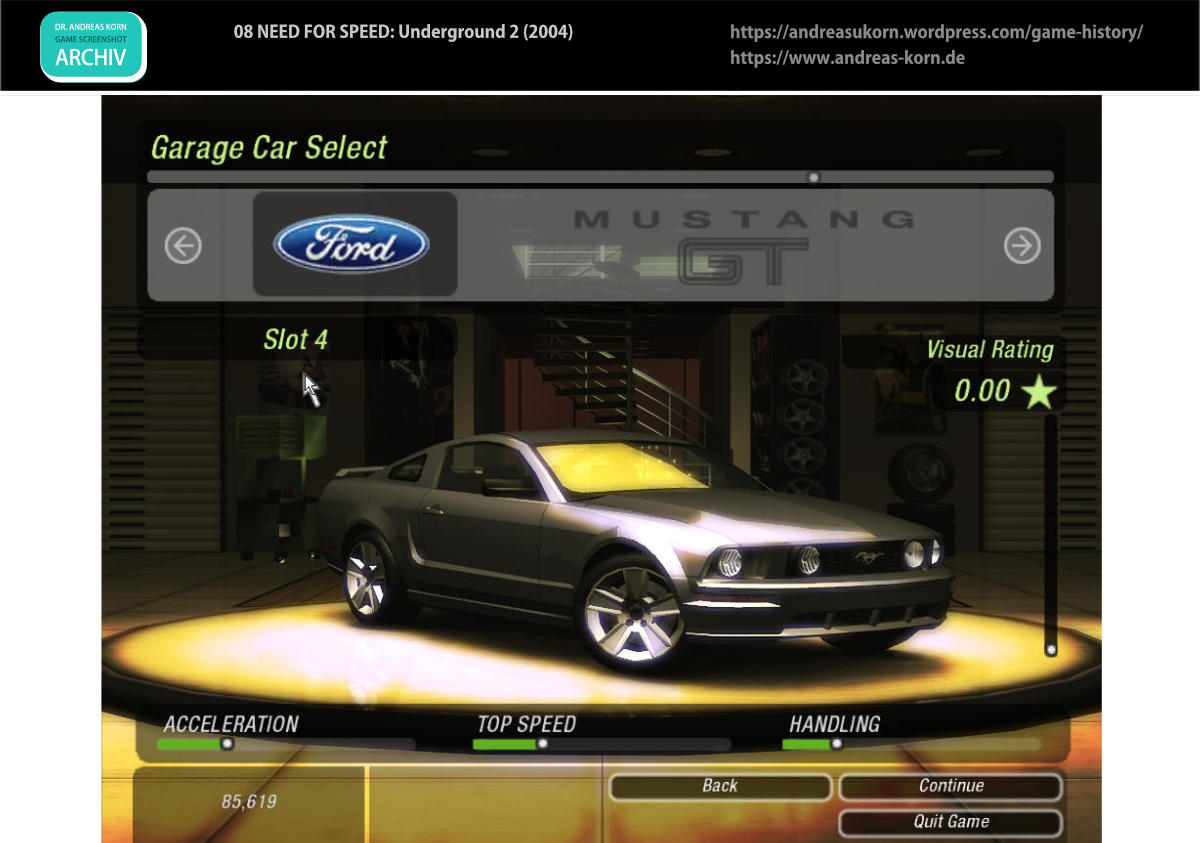Screen dimensions: 1200x843
Task: Click the Garage Car Select title
Action: coord(268,148)
